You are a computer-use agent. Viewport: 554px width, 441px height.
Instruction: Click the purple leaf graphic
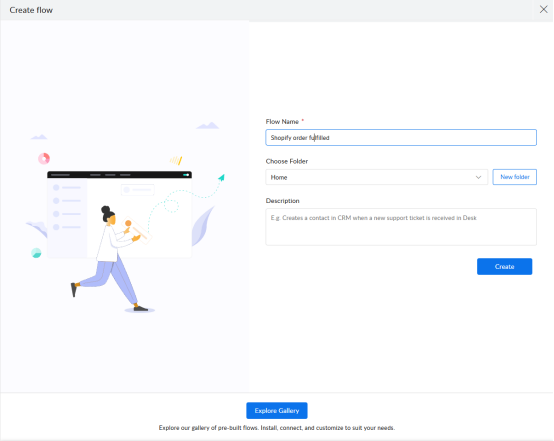(203, 227)
